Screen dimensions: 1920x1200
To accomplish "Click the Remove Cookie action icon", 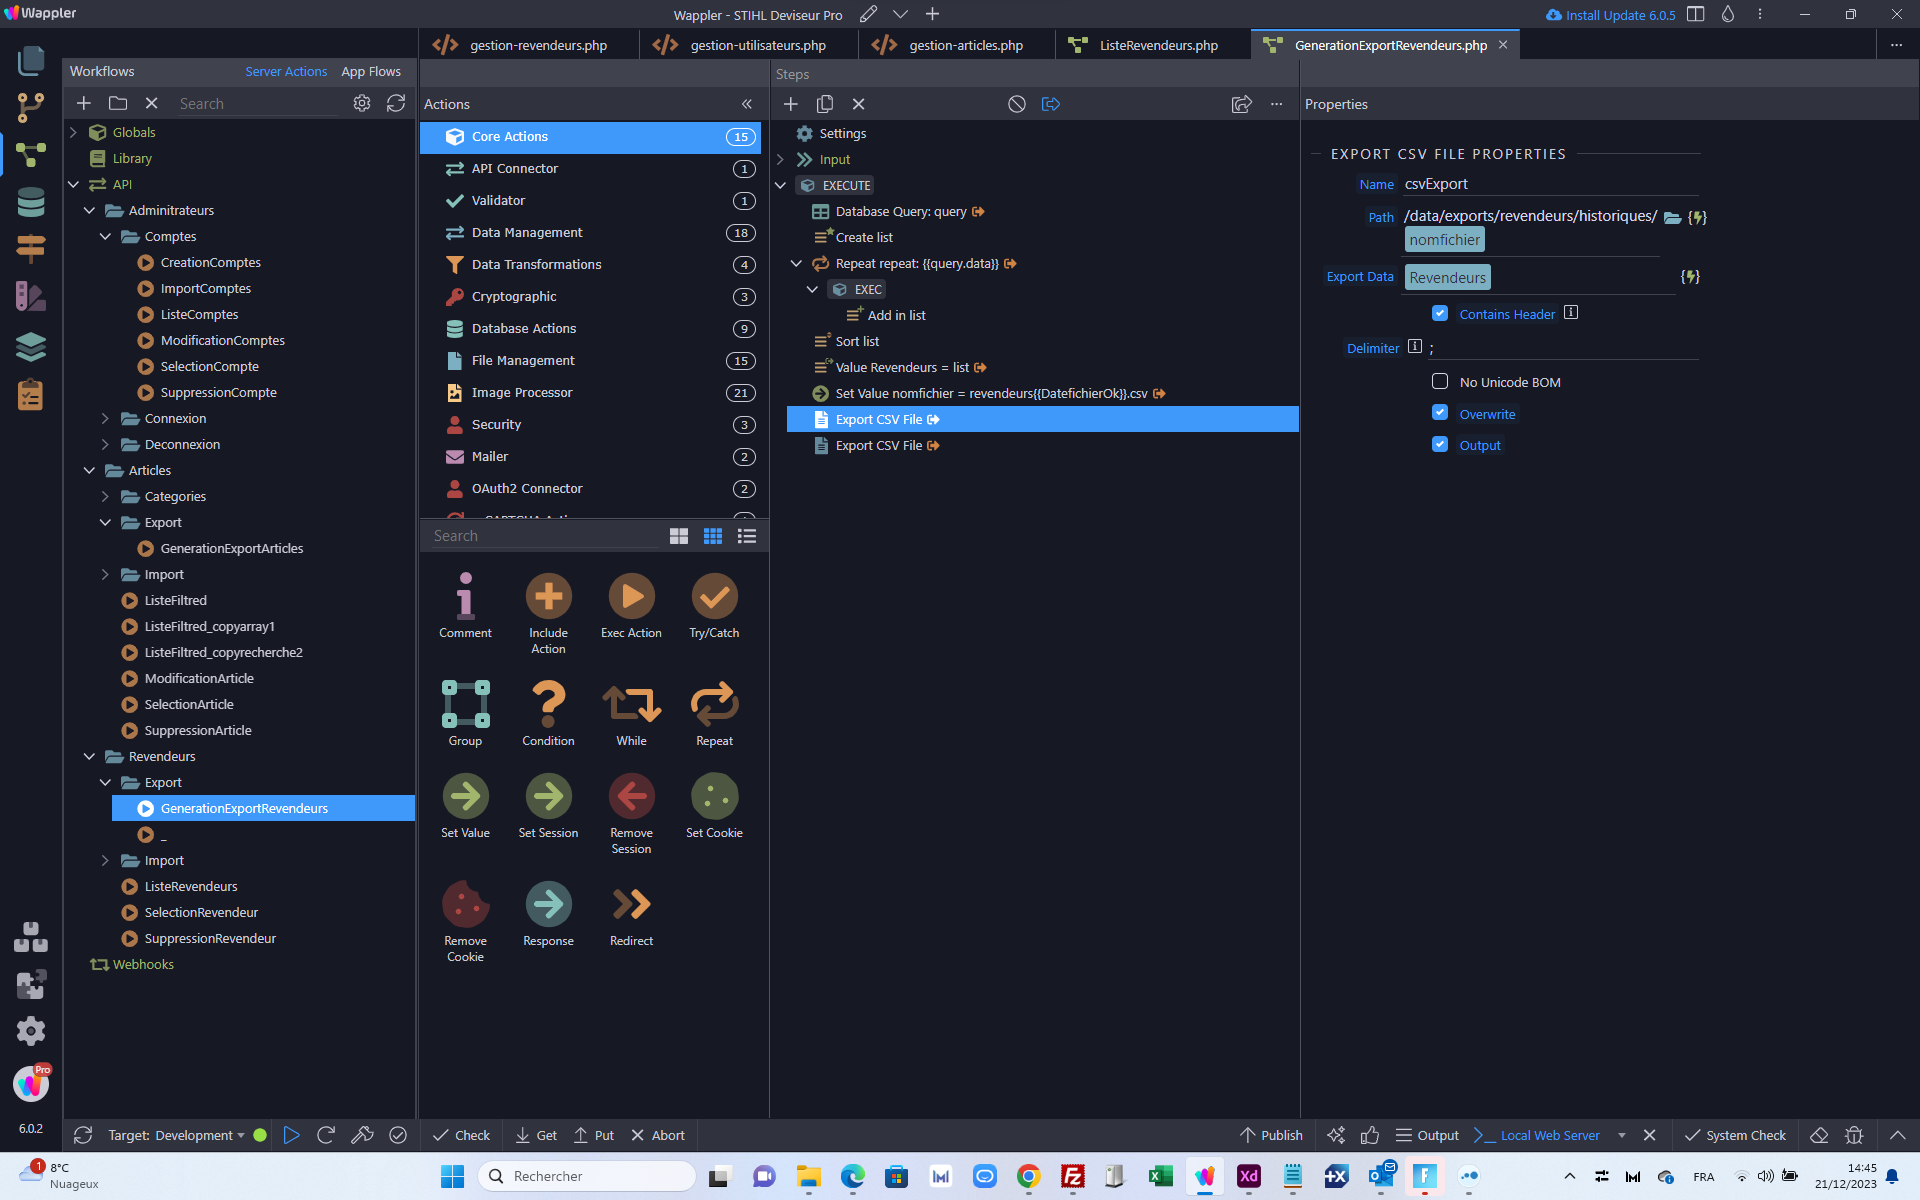I will pos(465,904).
